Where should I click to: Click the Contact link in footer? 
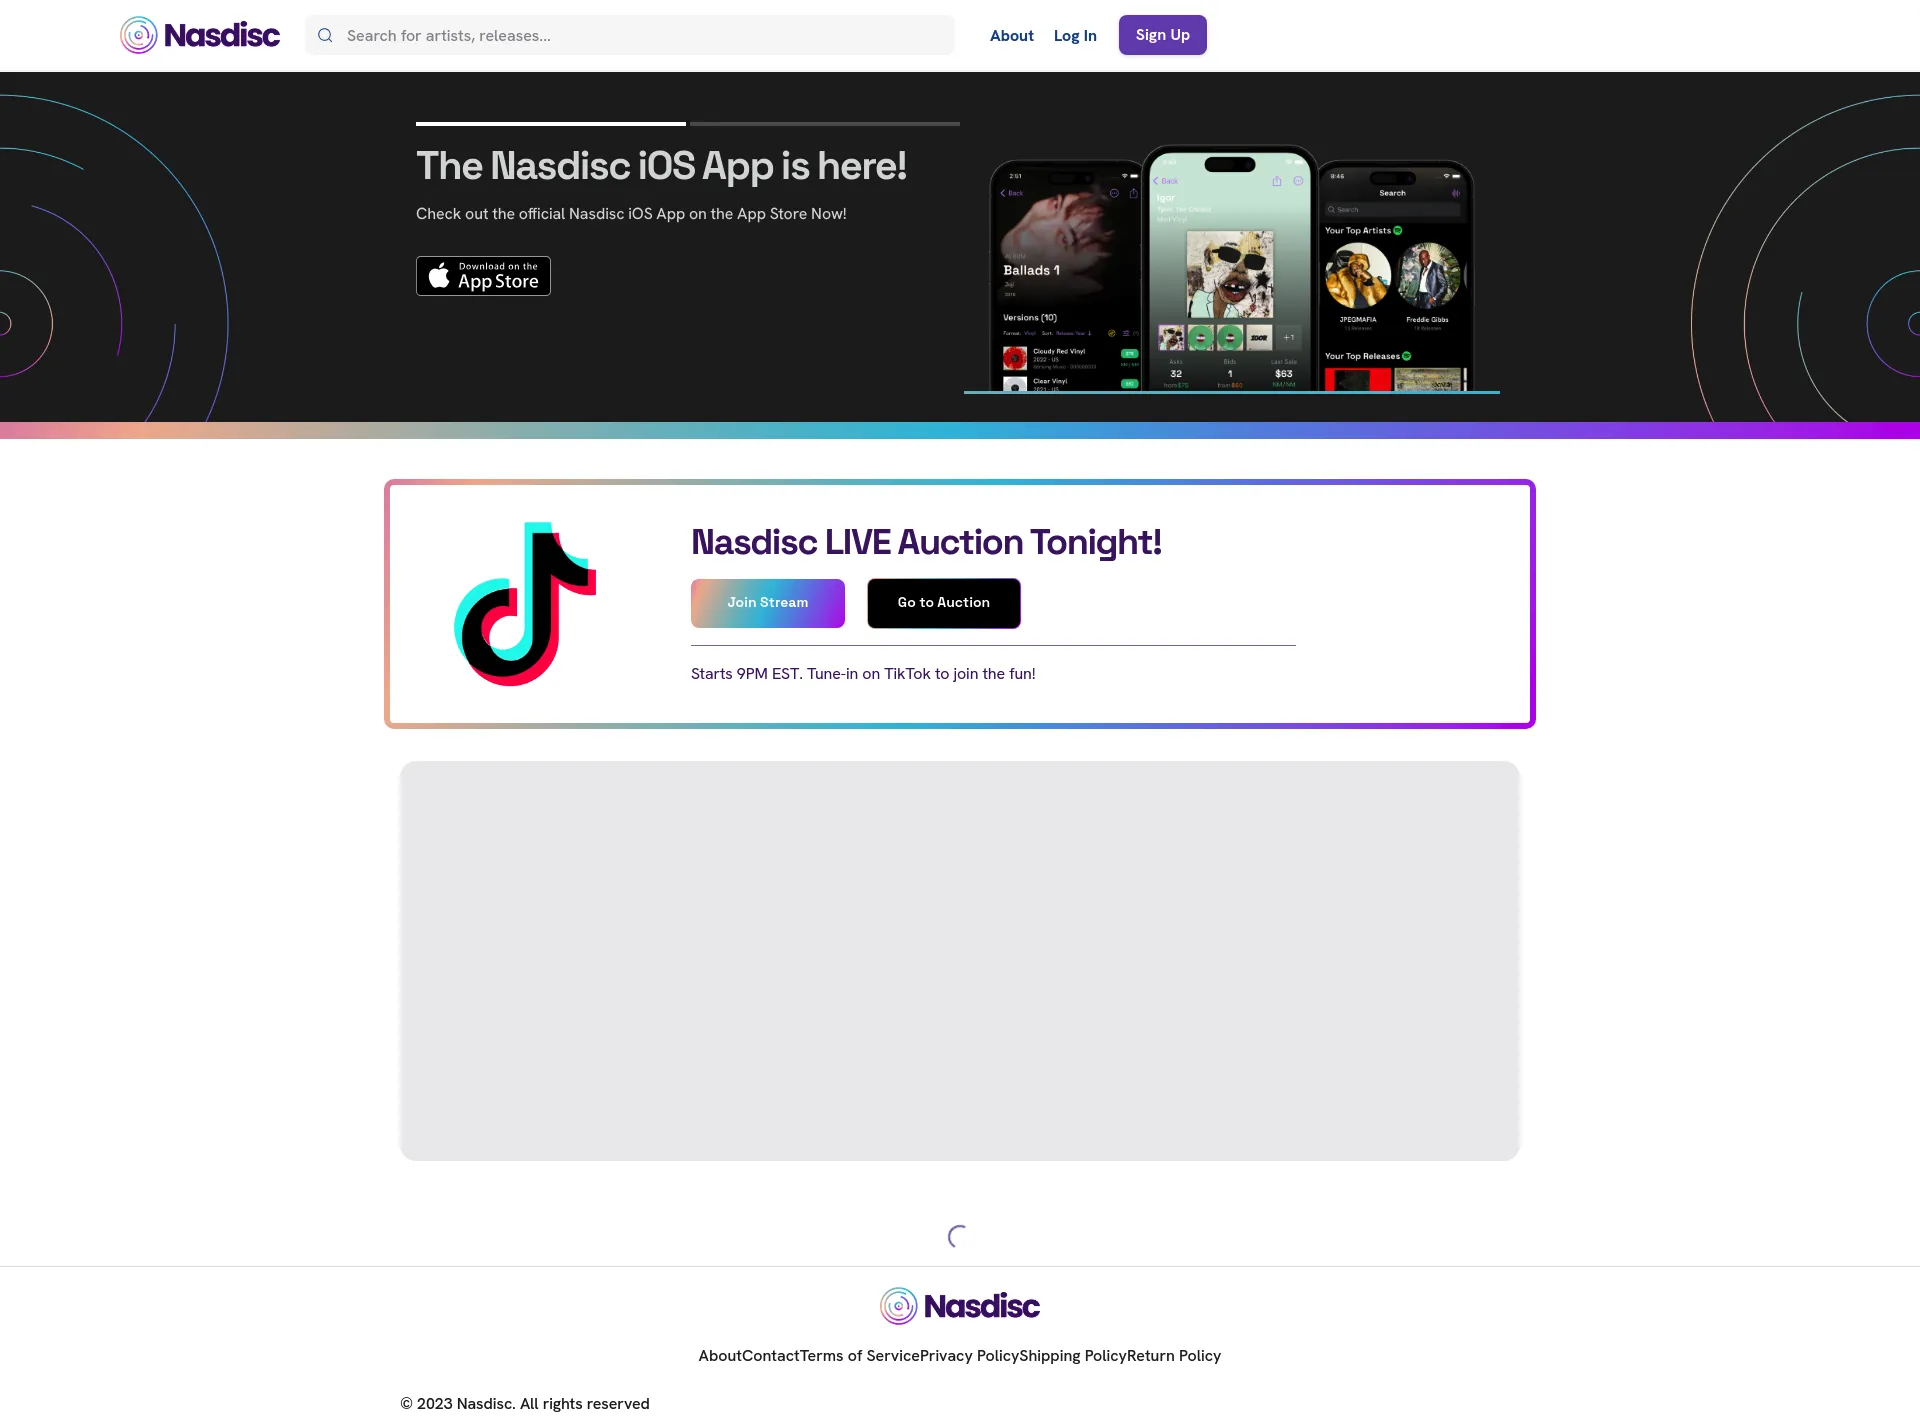[x=772, y=1355]
